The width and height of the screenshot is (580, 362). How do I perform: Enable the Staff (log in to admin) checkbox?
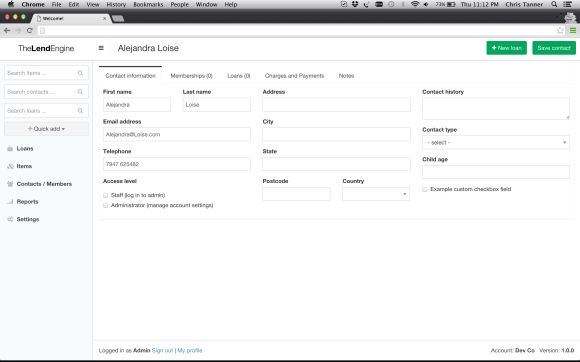click(105, 195)
